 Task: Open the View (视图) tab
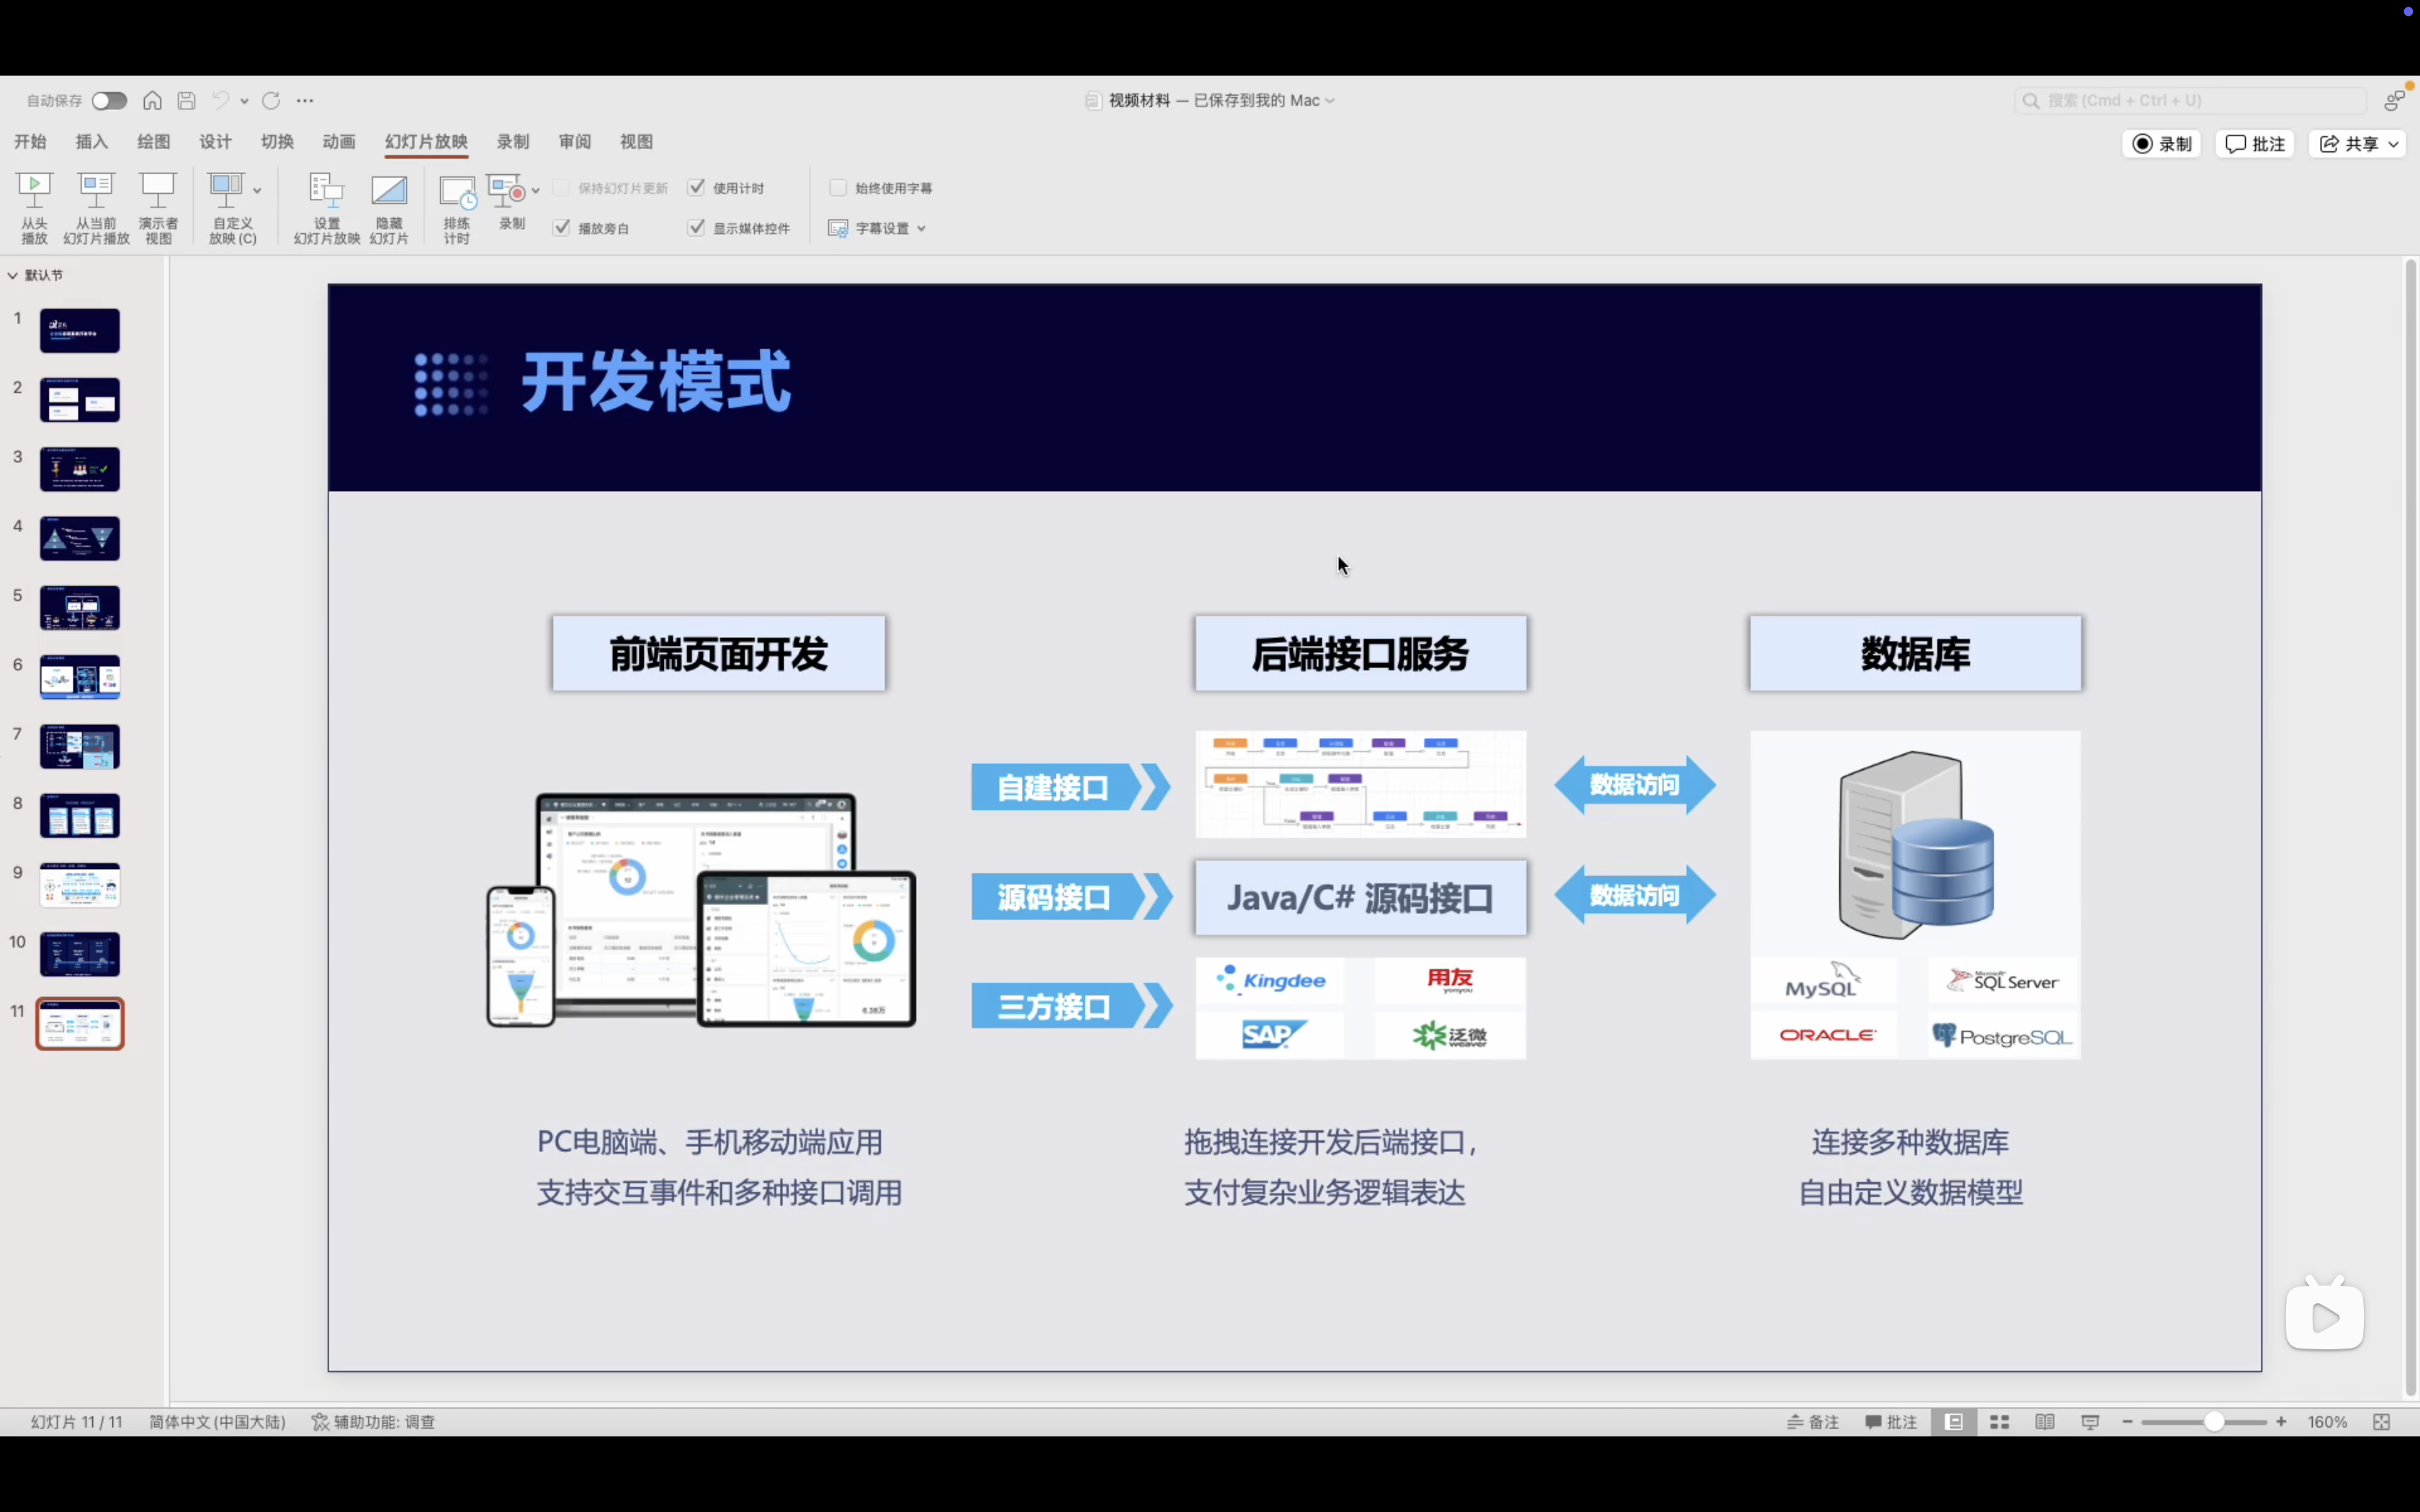click(637, 142)
